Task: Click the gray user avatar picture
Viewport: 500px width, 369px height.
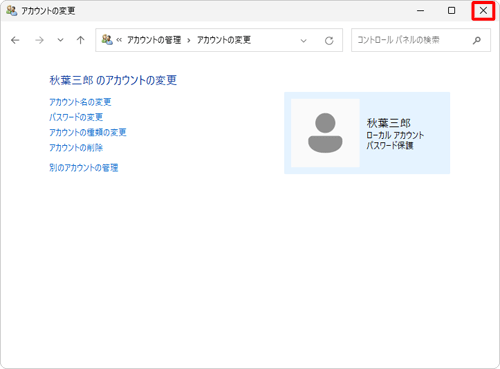Action: [325, 133]
